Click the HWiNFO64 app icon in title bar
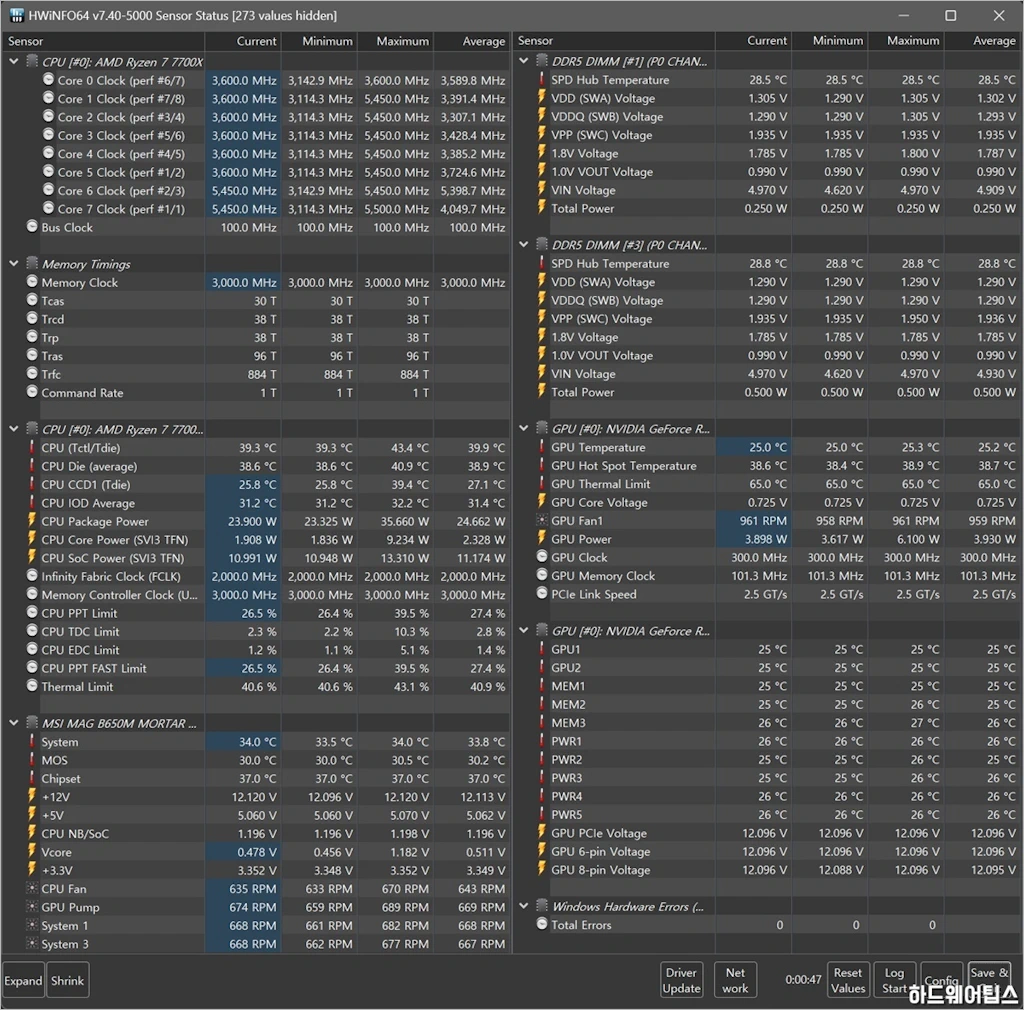Image resolution: width=1024 pixels, height=1010 pixels. [x=16, y=15]
